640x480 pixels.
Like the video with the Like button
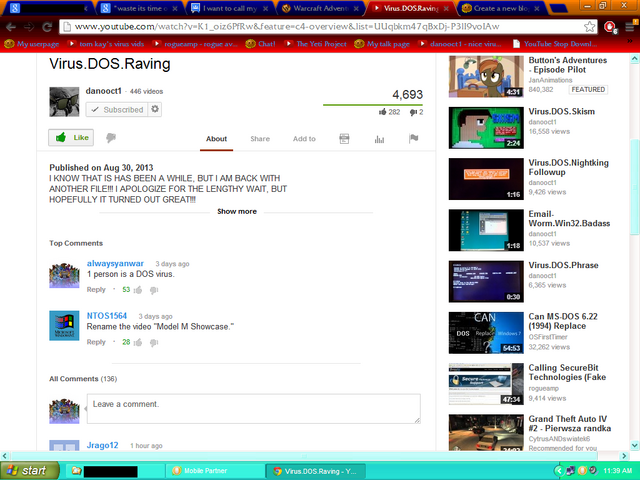(71, 138)
